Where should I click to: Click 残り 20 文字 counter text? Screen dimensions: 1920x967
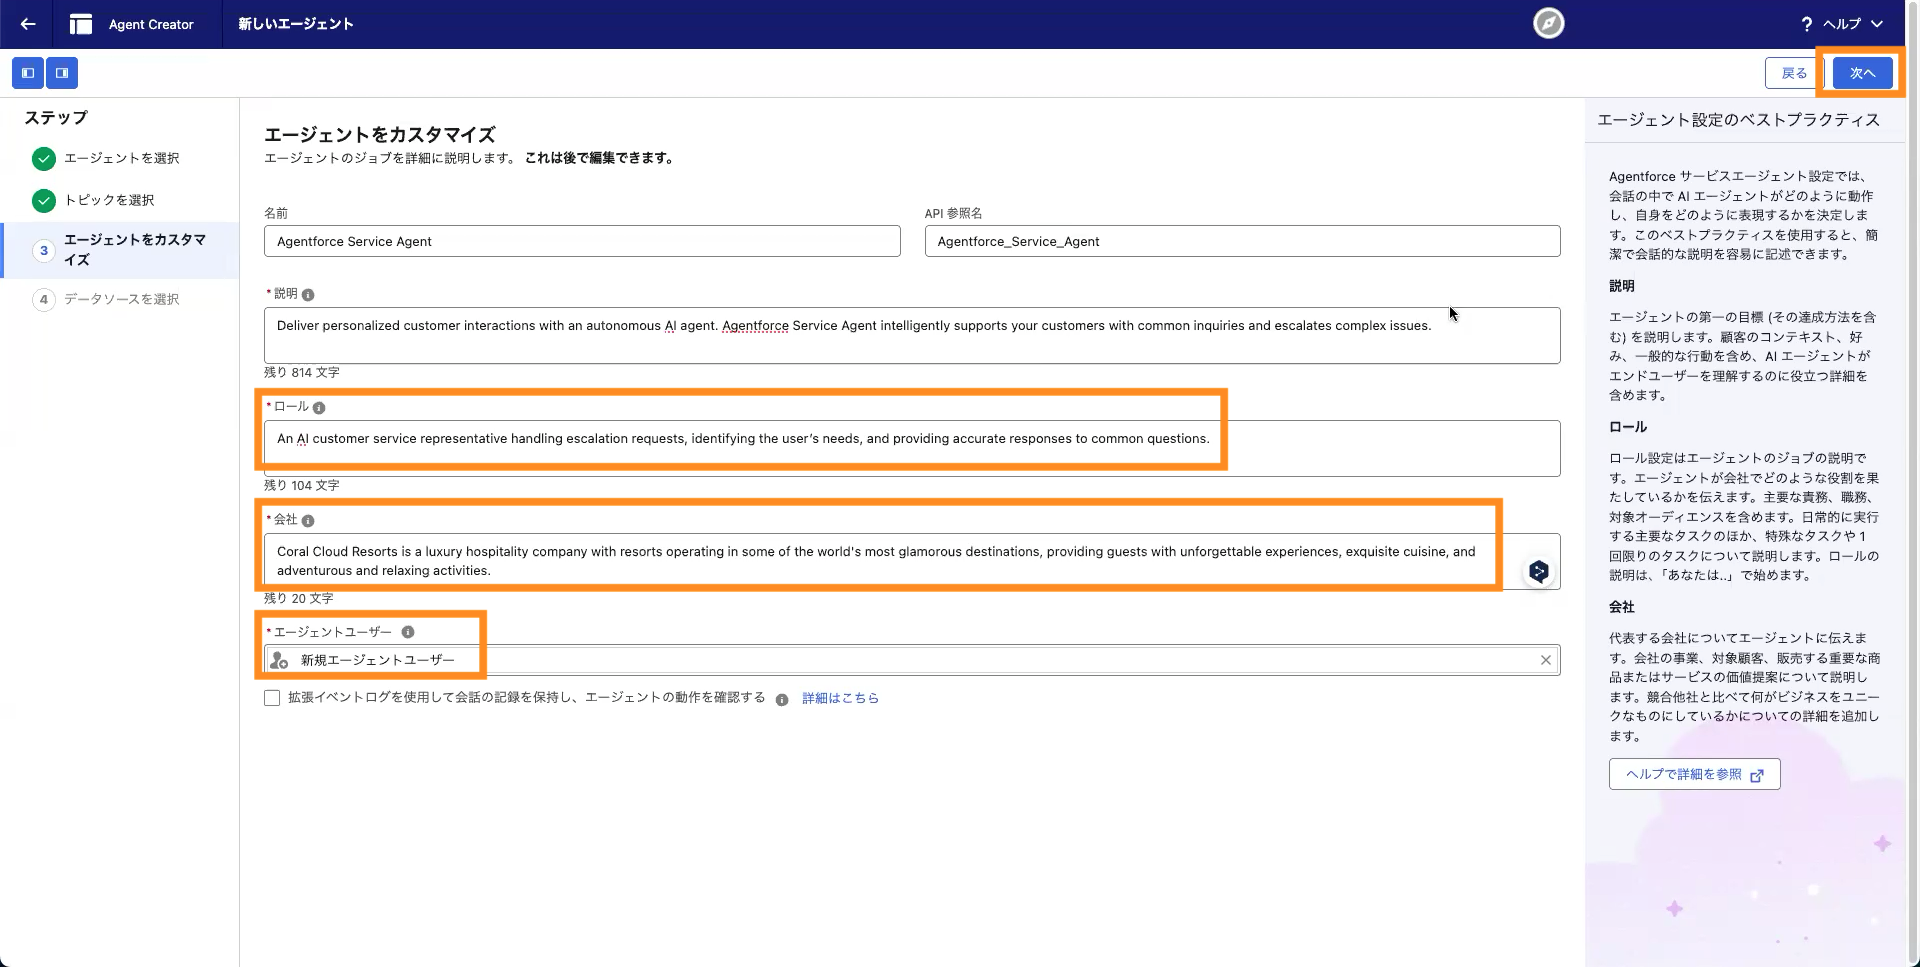[x=299, y=598]
